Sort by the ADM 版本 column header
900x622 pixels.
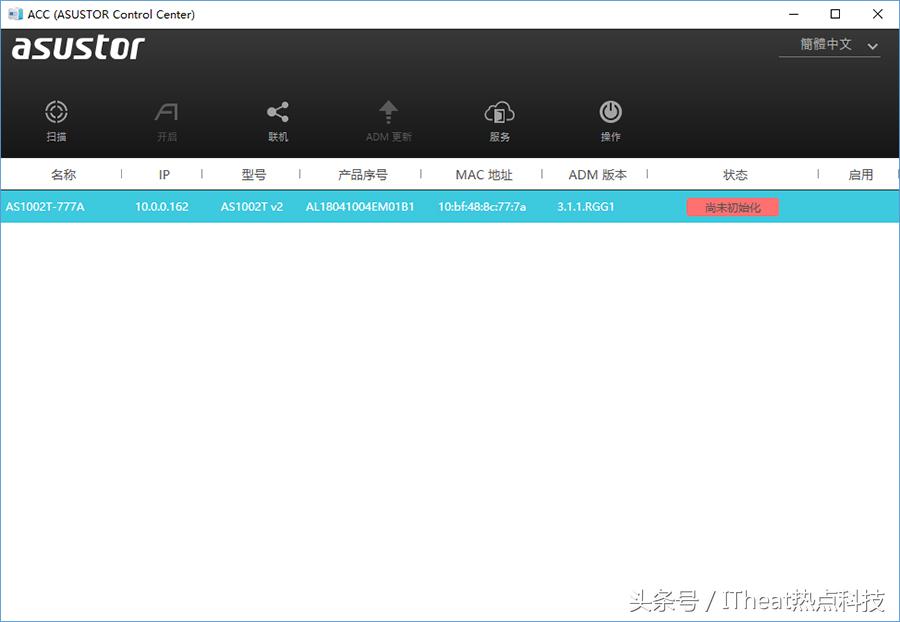pos(598,174)
